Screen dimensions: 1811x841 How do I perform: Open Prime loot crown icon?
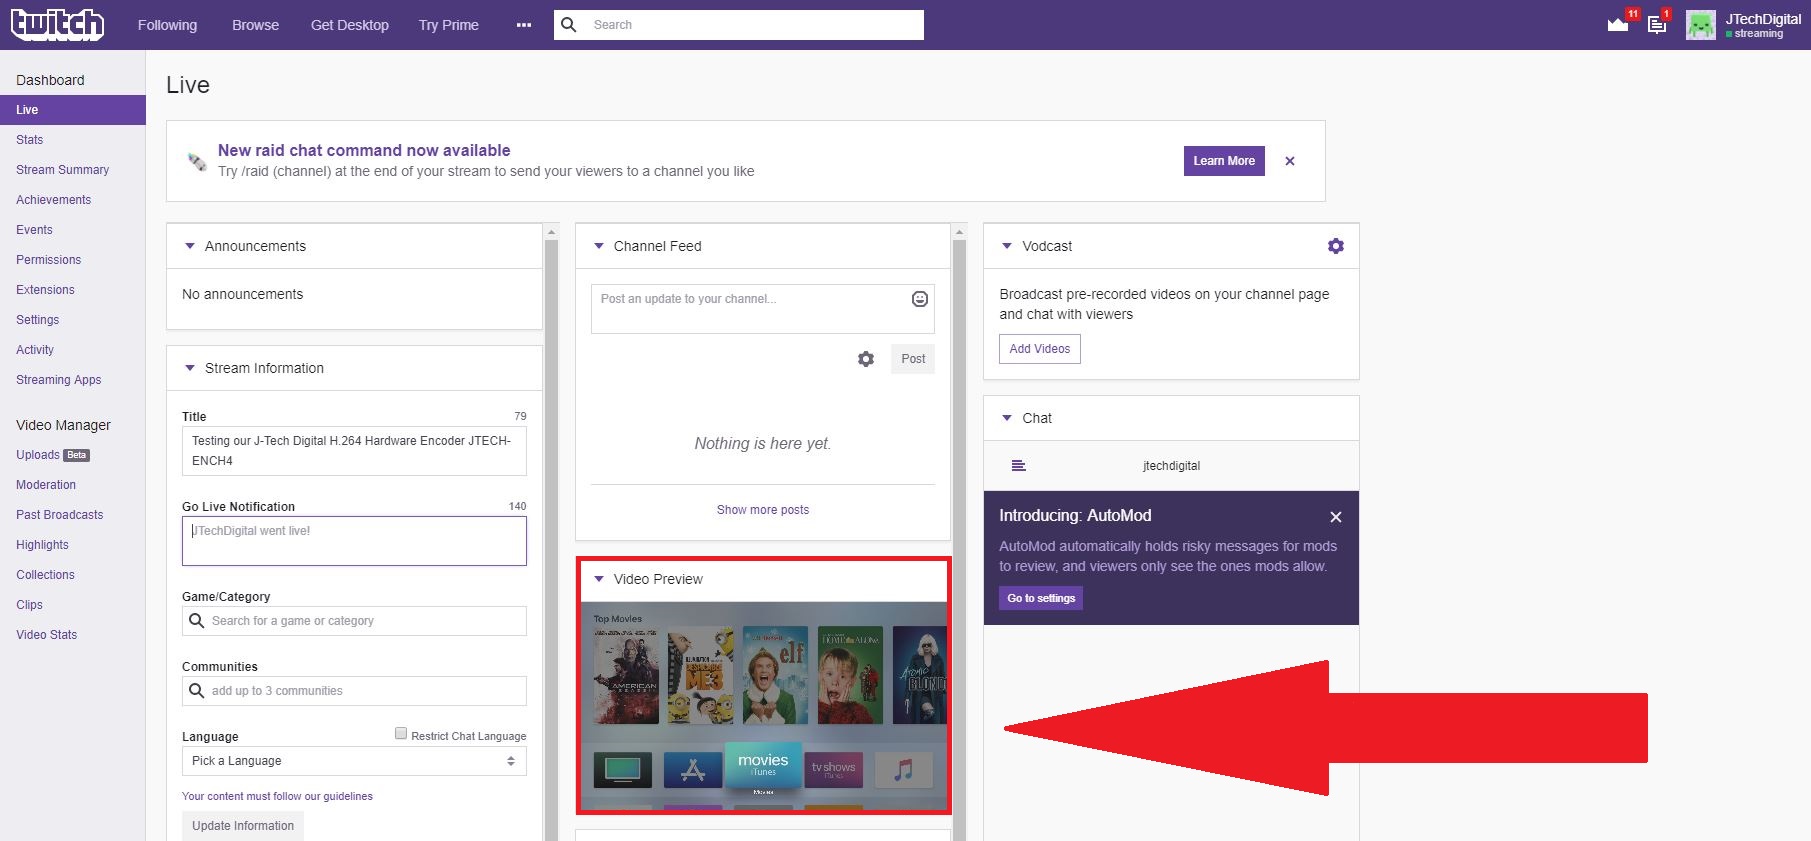(1618, 24)
